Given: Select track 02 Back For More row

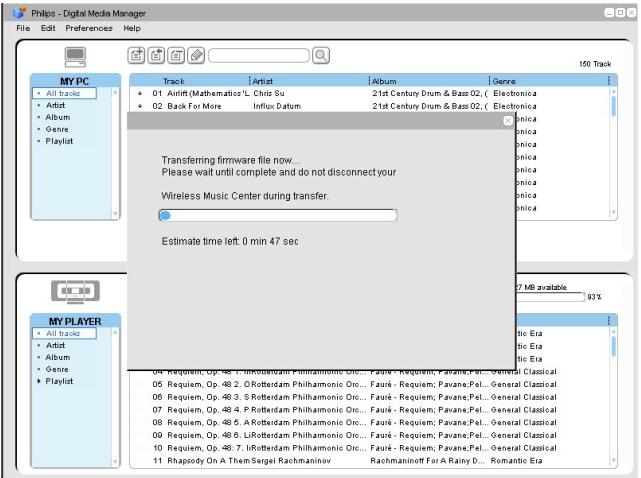Looking at the screenshot, I should coord(370,106).
